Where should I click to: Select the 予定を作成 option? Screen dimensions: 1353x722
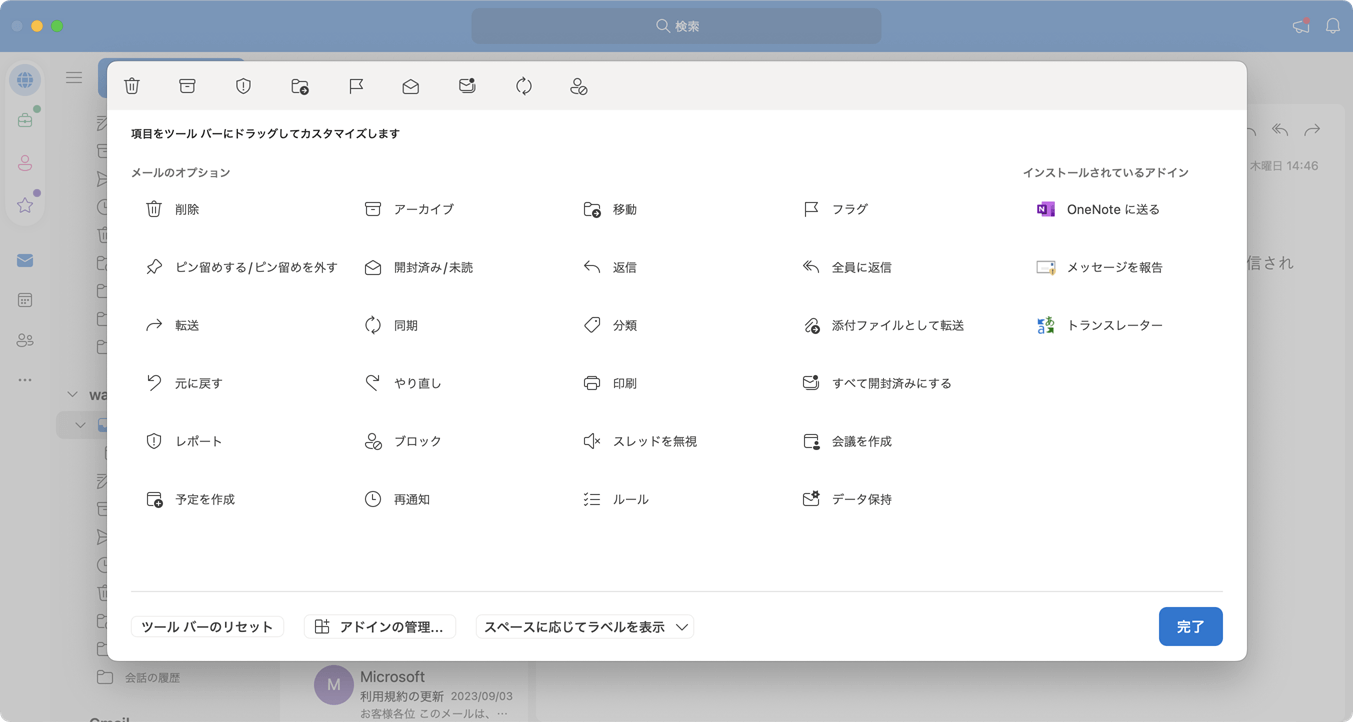click(x=190, y=499)
